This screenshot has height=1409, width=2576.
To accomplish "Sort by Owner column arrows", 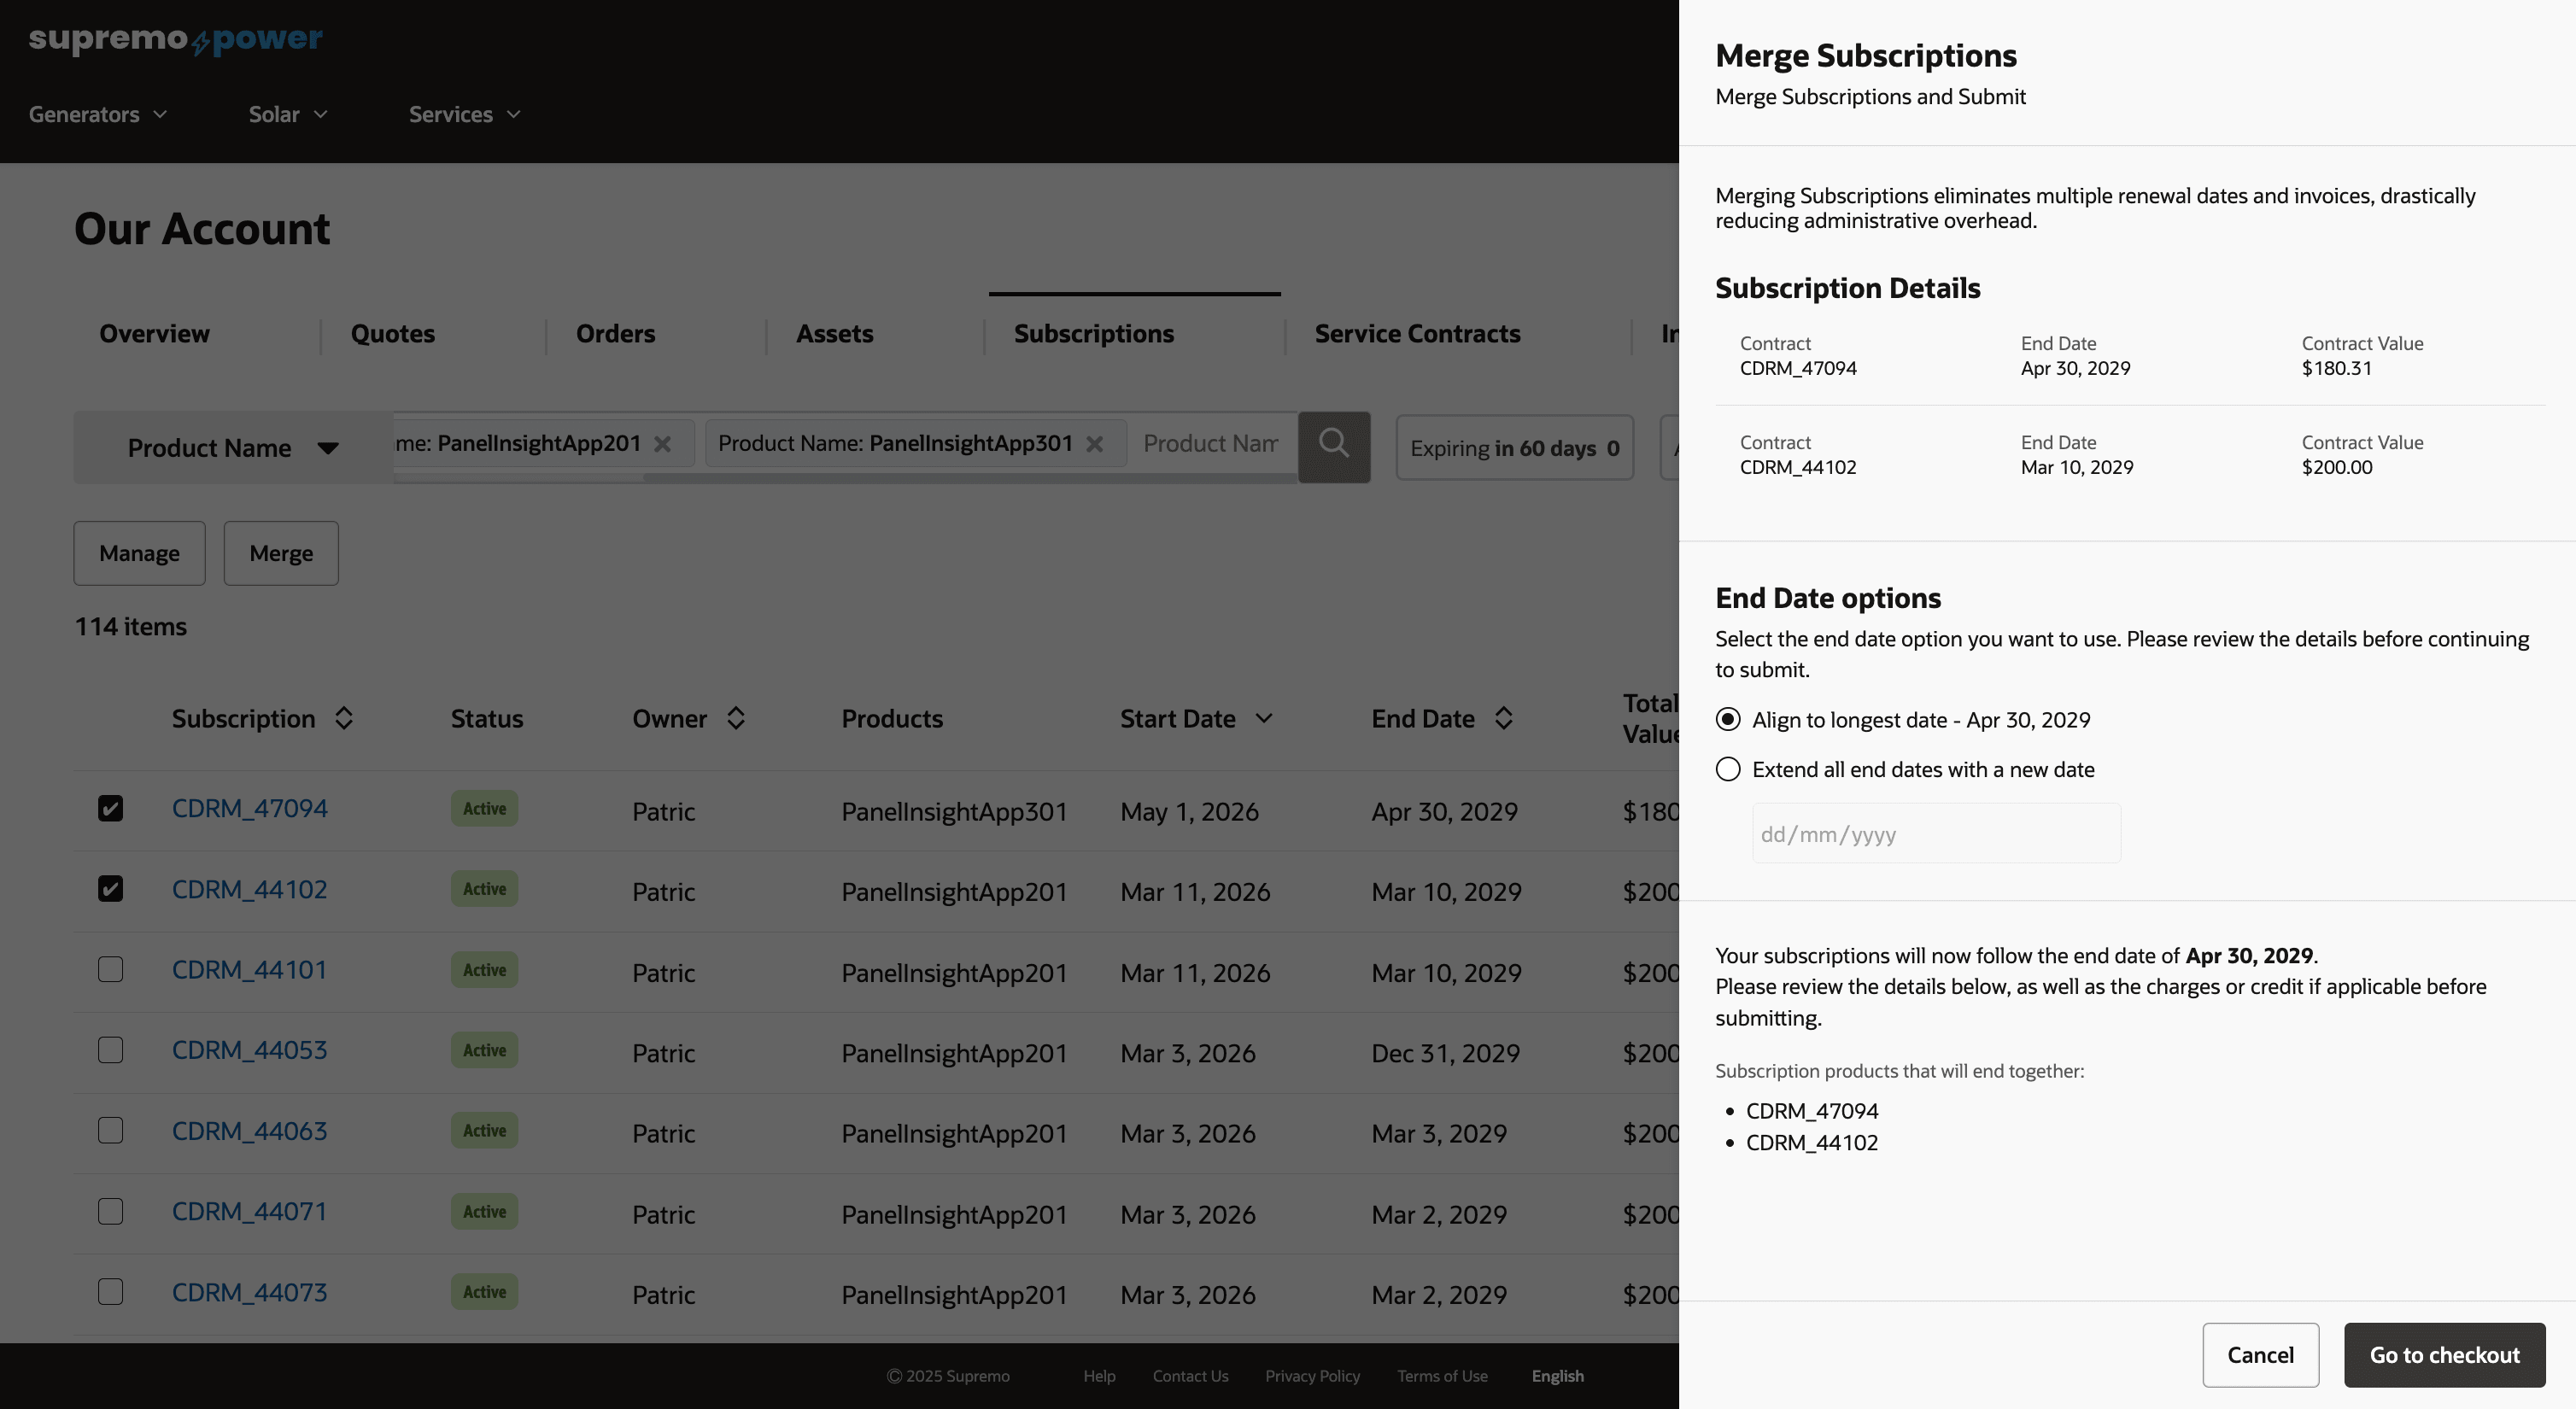I will pos(736,718).
